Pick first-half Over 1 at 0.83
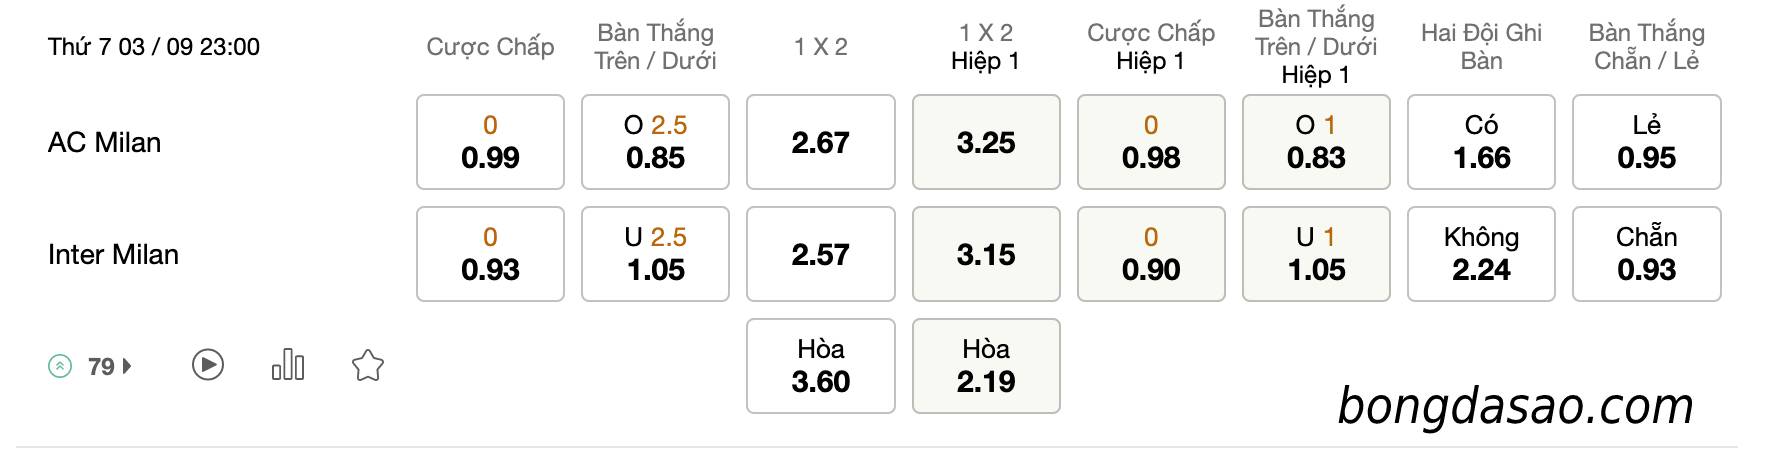This screenshot has width=1766, height=470. tap(1316, 142)
